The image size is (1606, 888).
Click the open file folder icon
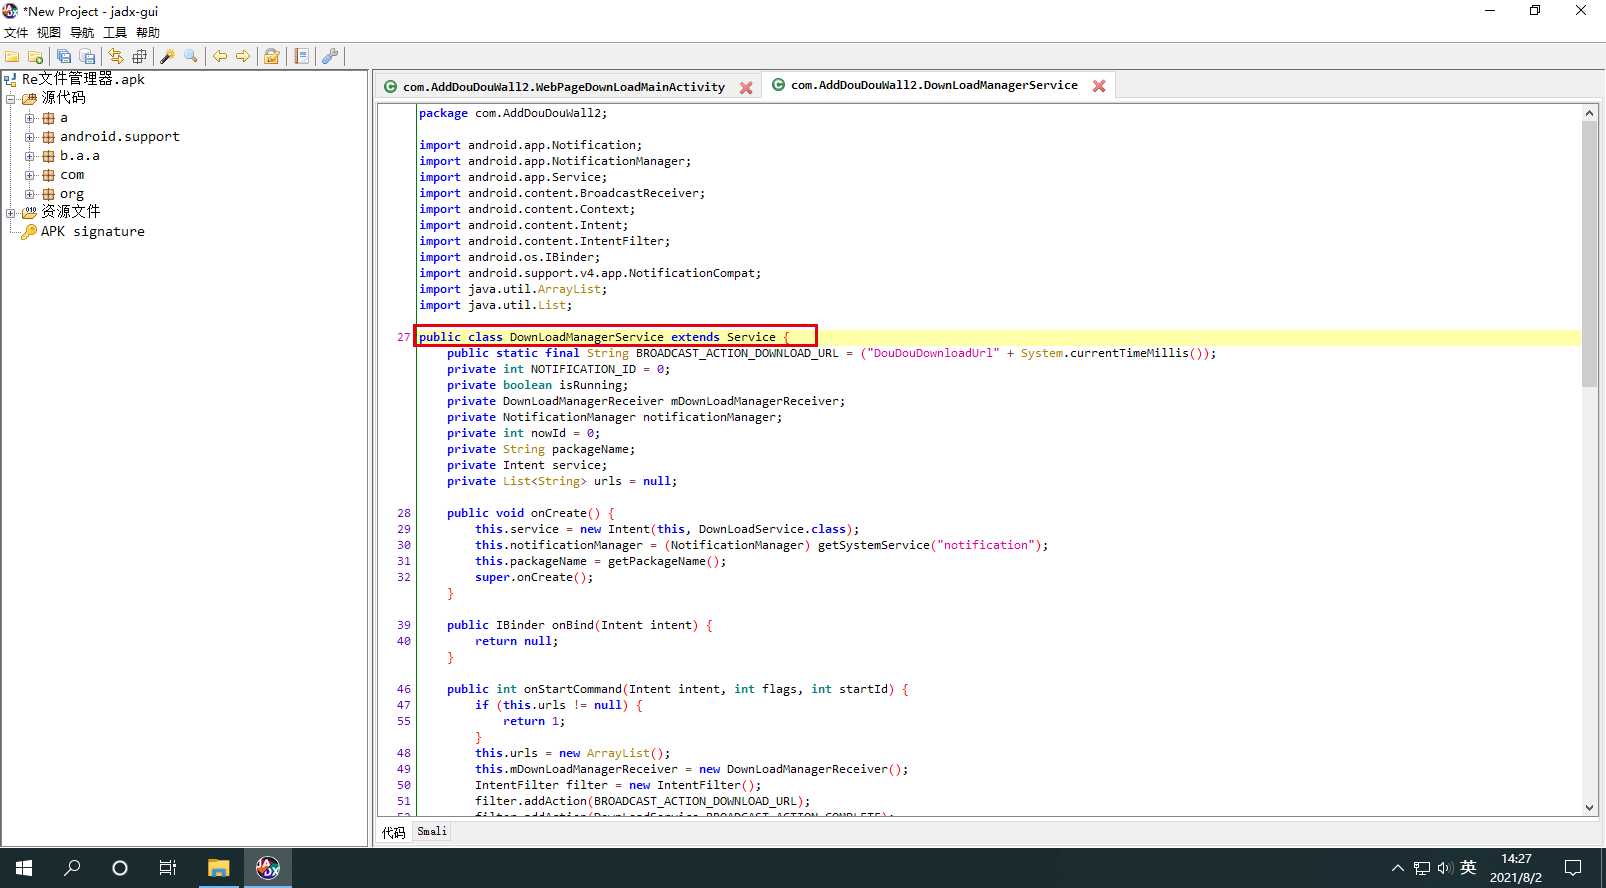click(13, 57)
